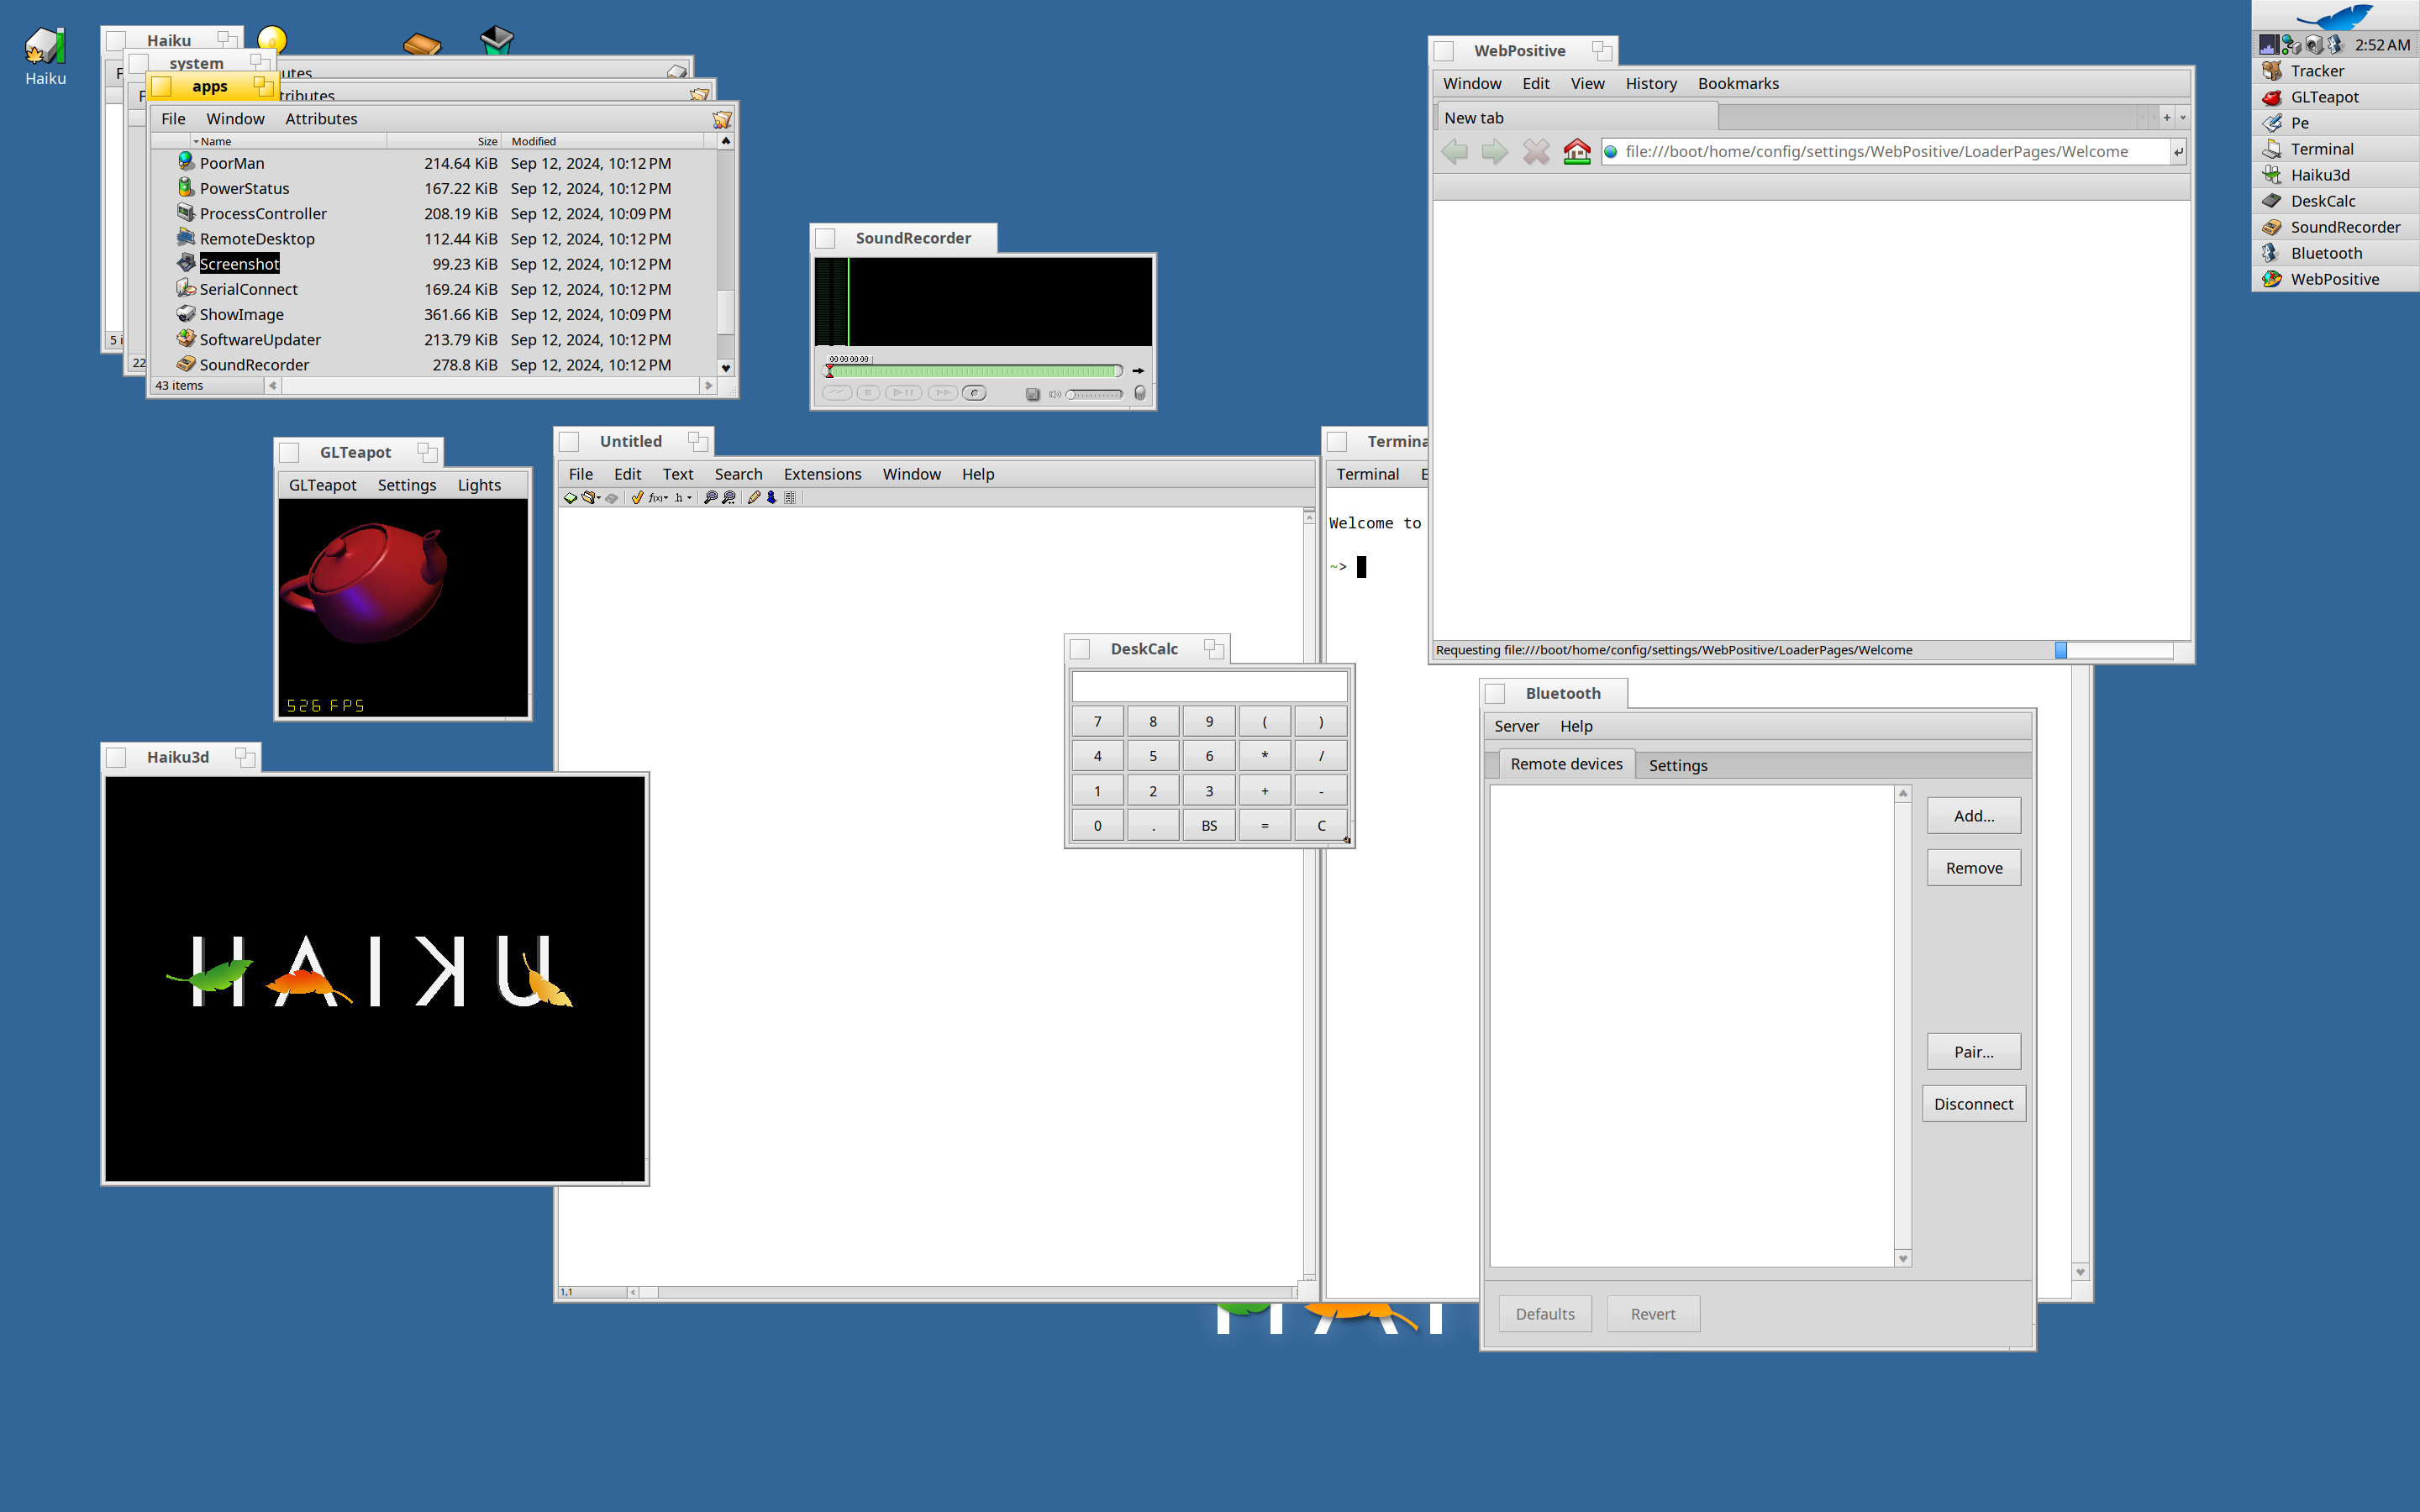Open the History menu in WebPositive
The height and width of the screenshot is (1512, 2420).
tap(1651, 84)
